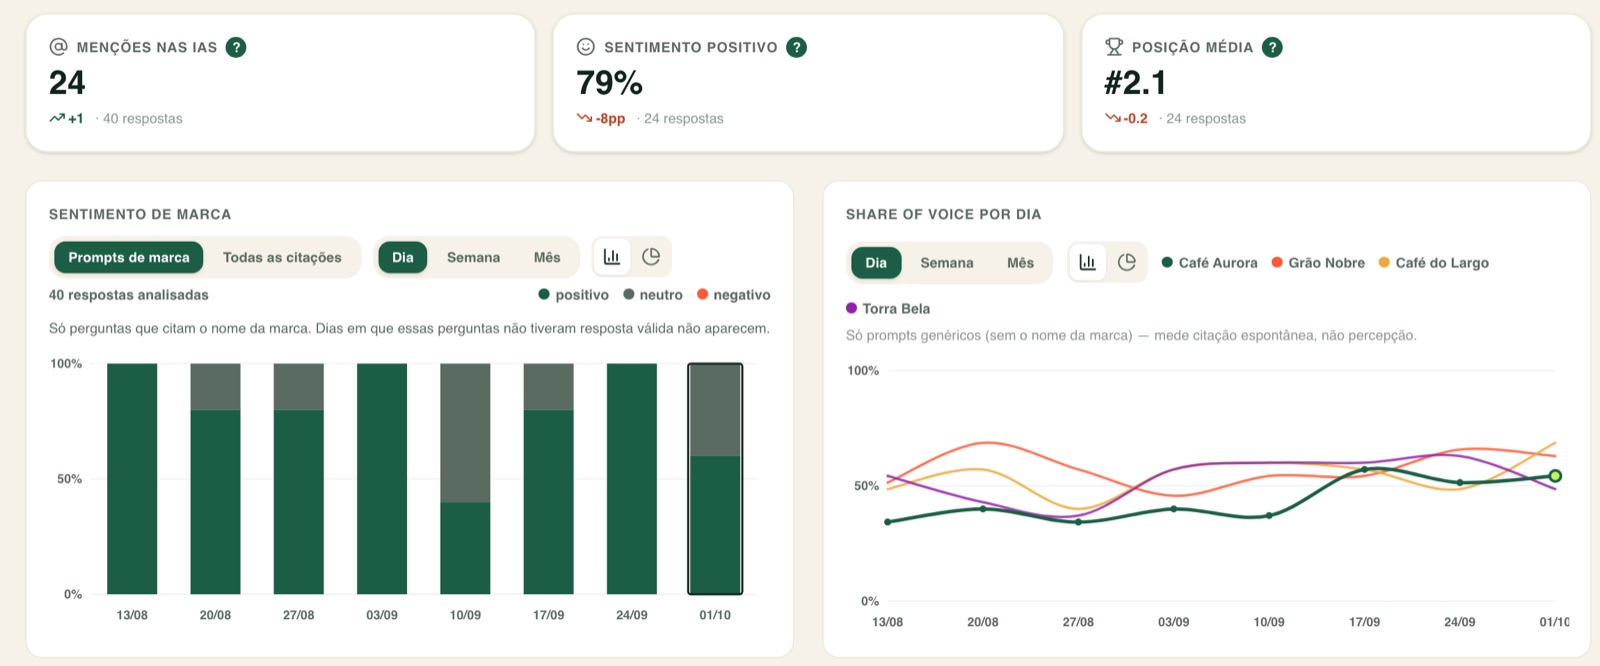The width and height of the screenshot is (1600, 666).
Task: Toggle Café do Largo legend series
Action: 1433,262
